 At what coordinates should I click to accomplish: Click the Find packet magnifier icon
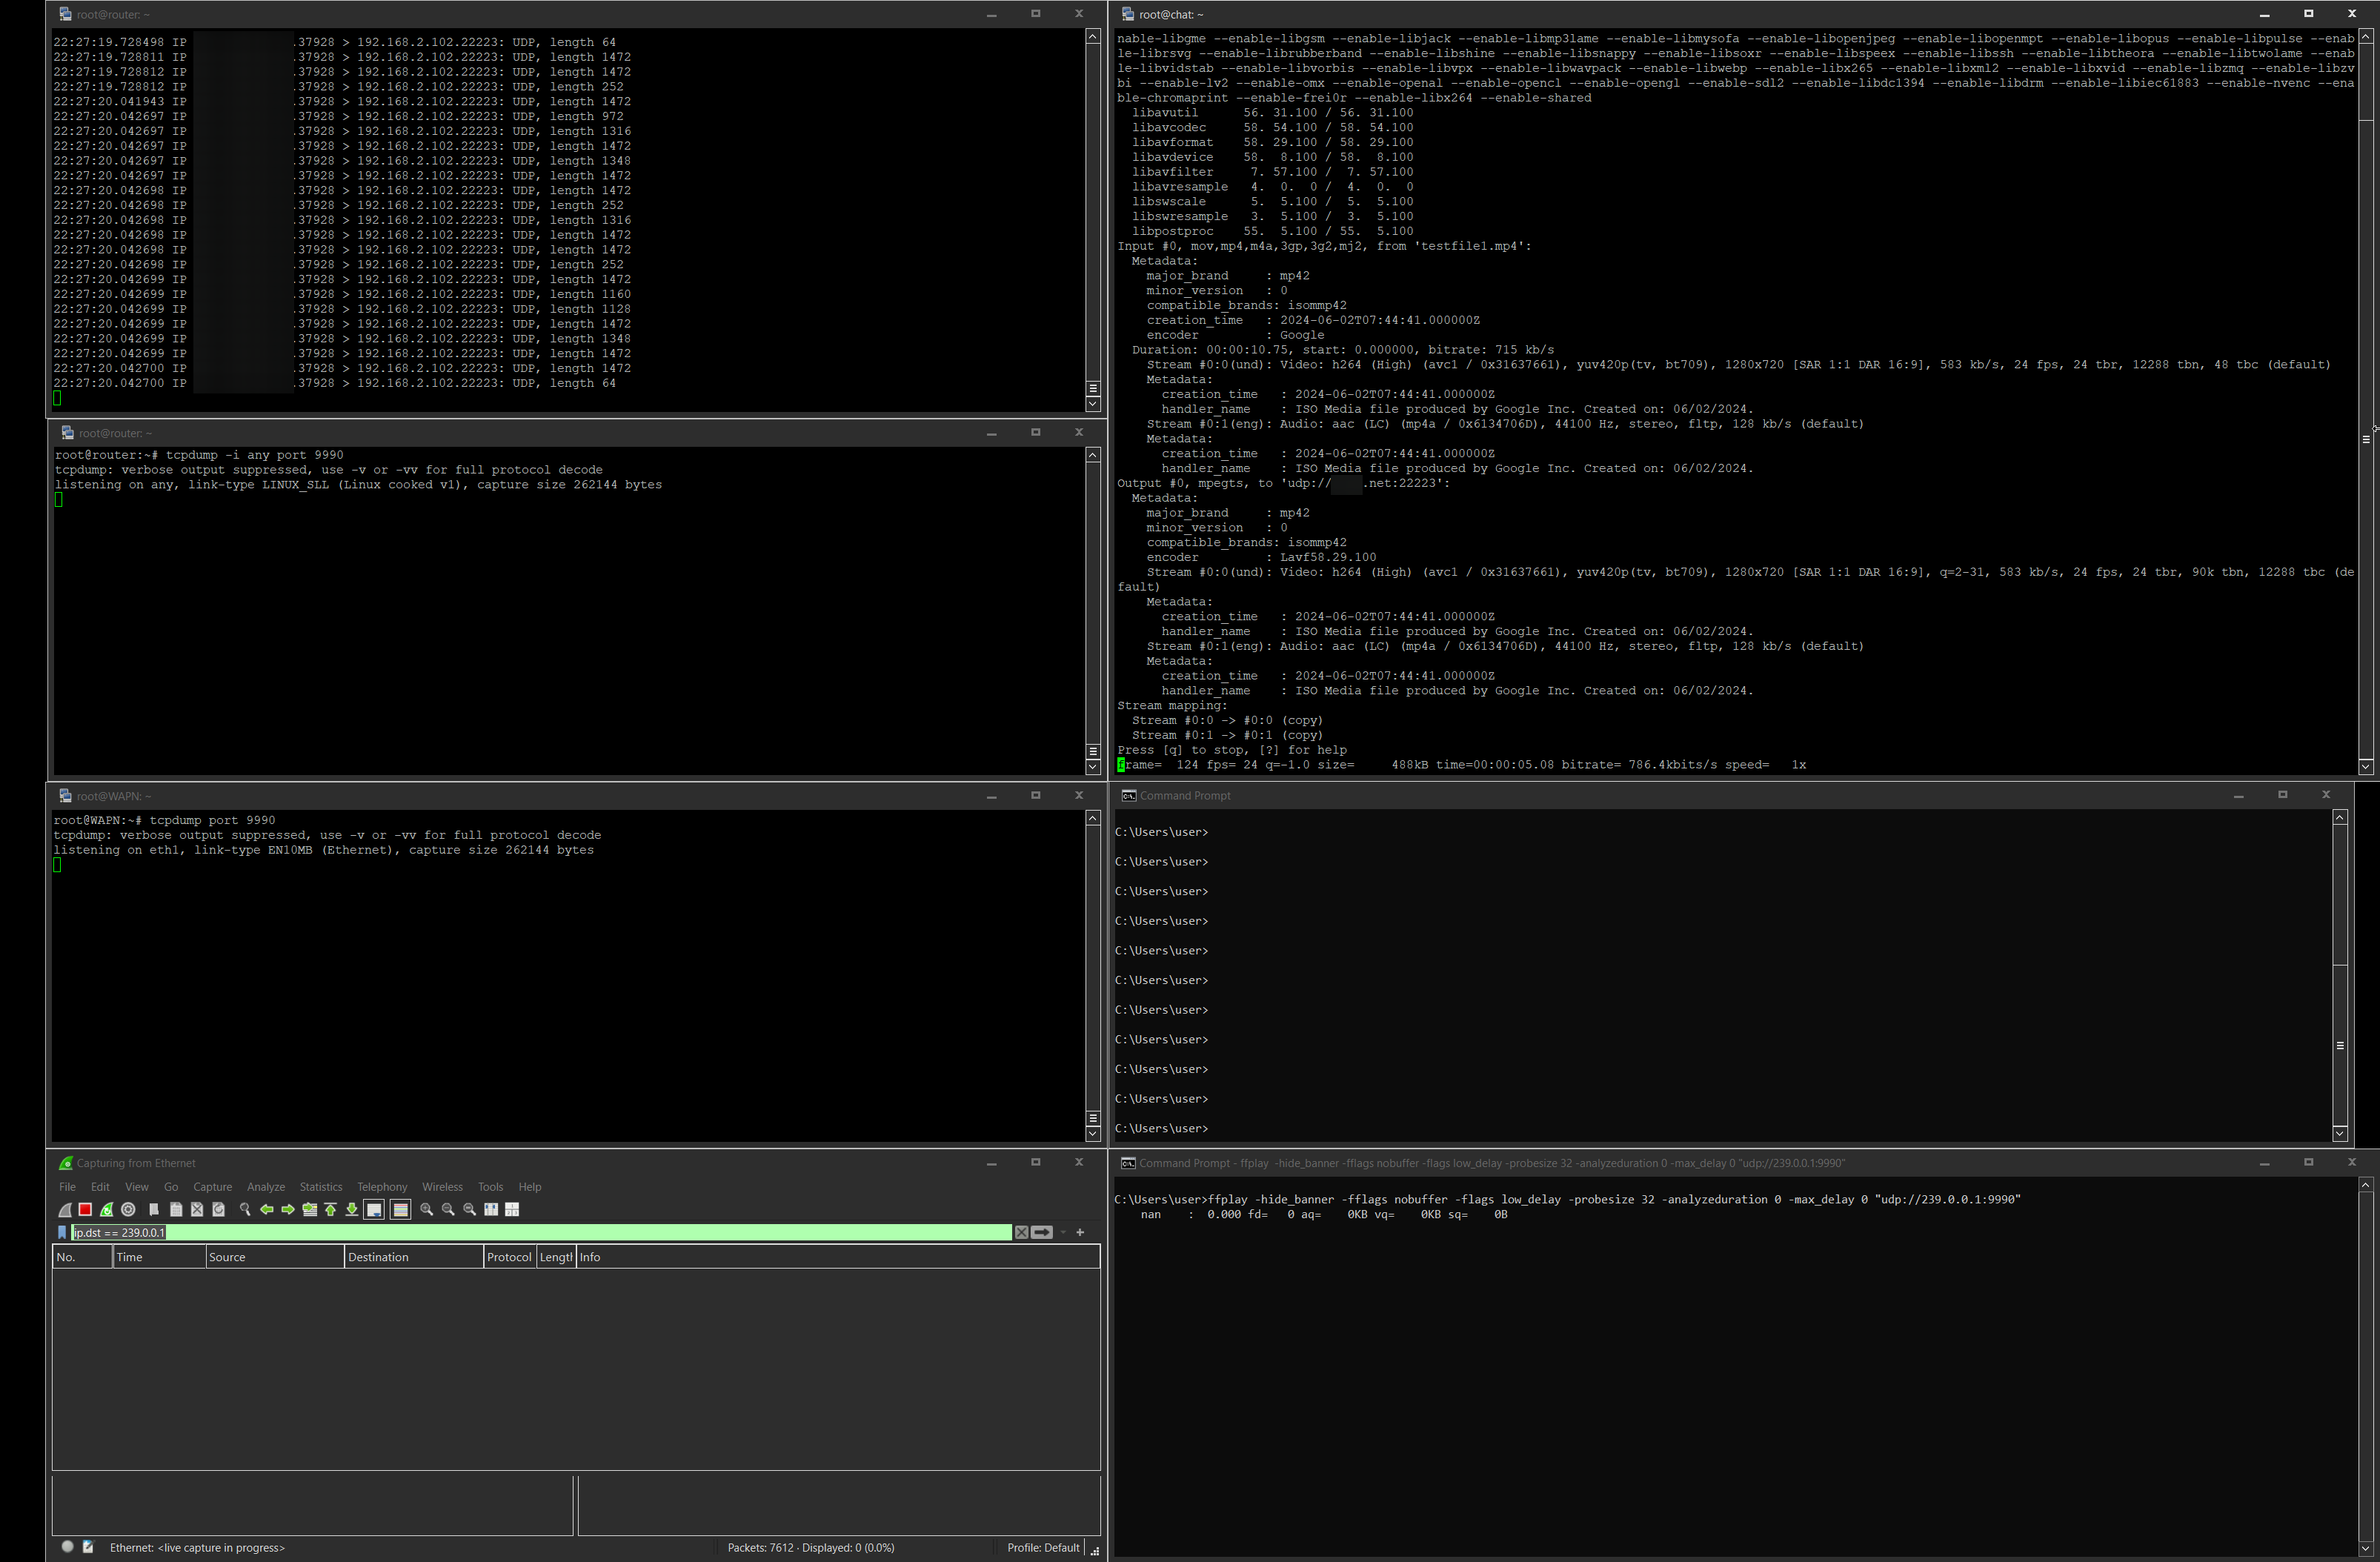click(245, 1209)
